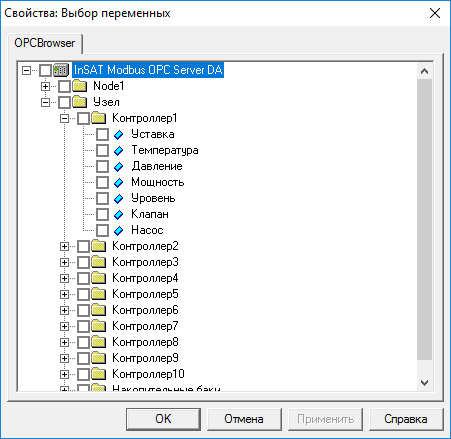Tick the Контроллер1 folder checkbox

[83, 118]
